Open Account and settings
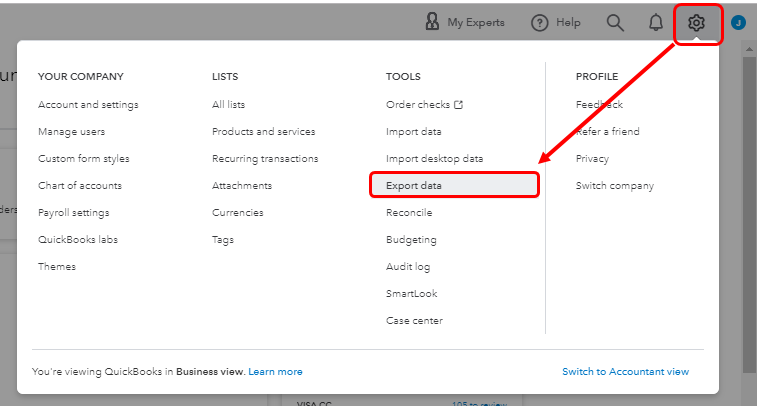This screenshot has width=757, height=406. coord(88,105)
